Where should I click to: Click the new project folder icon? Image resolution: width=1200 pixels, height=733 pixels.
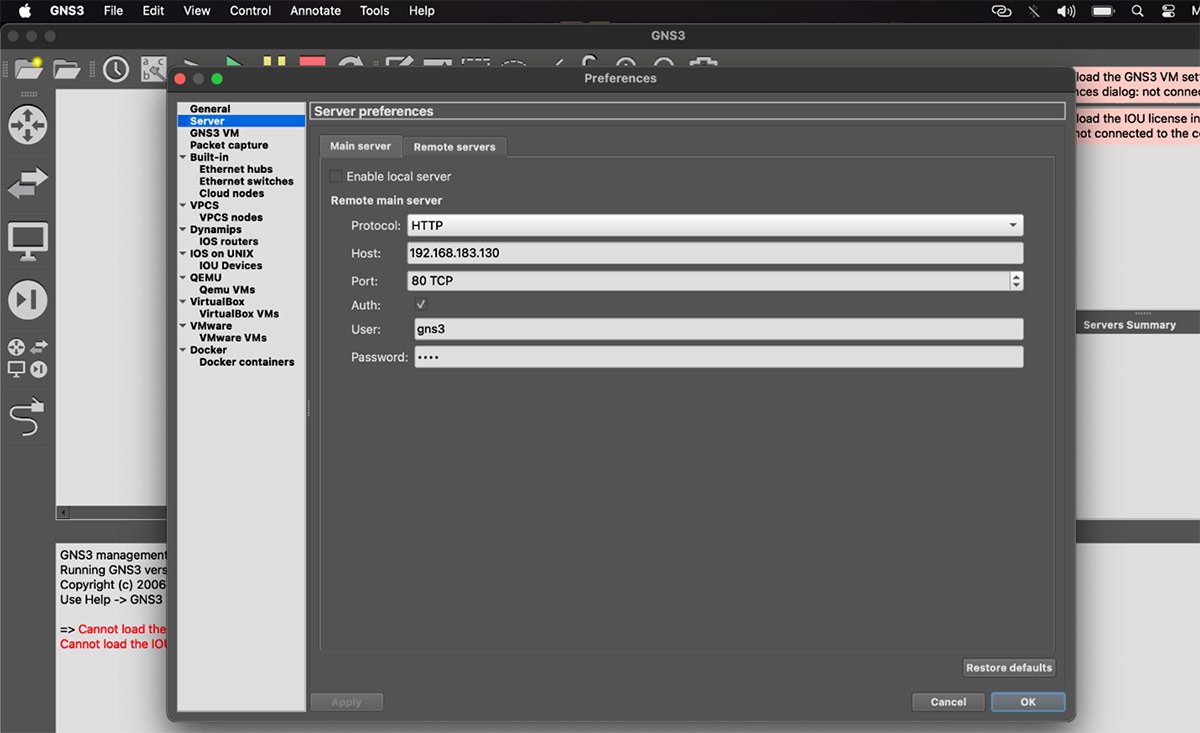(x=28, y=69)
